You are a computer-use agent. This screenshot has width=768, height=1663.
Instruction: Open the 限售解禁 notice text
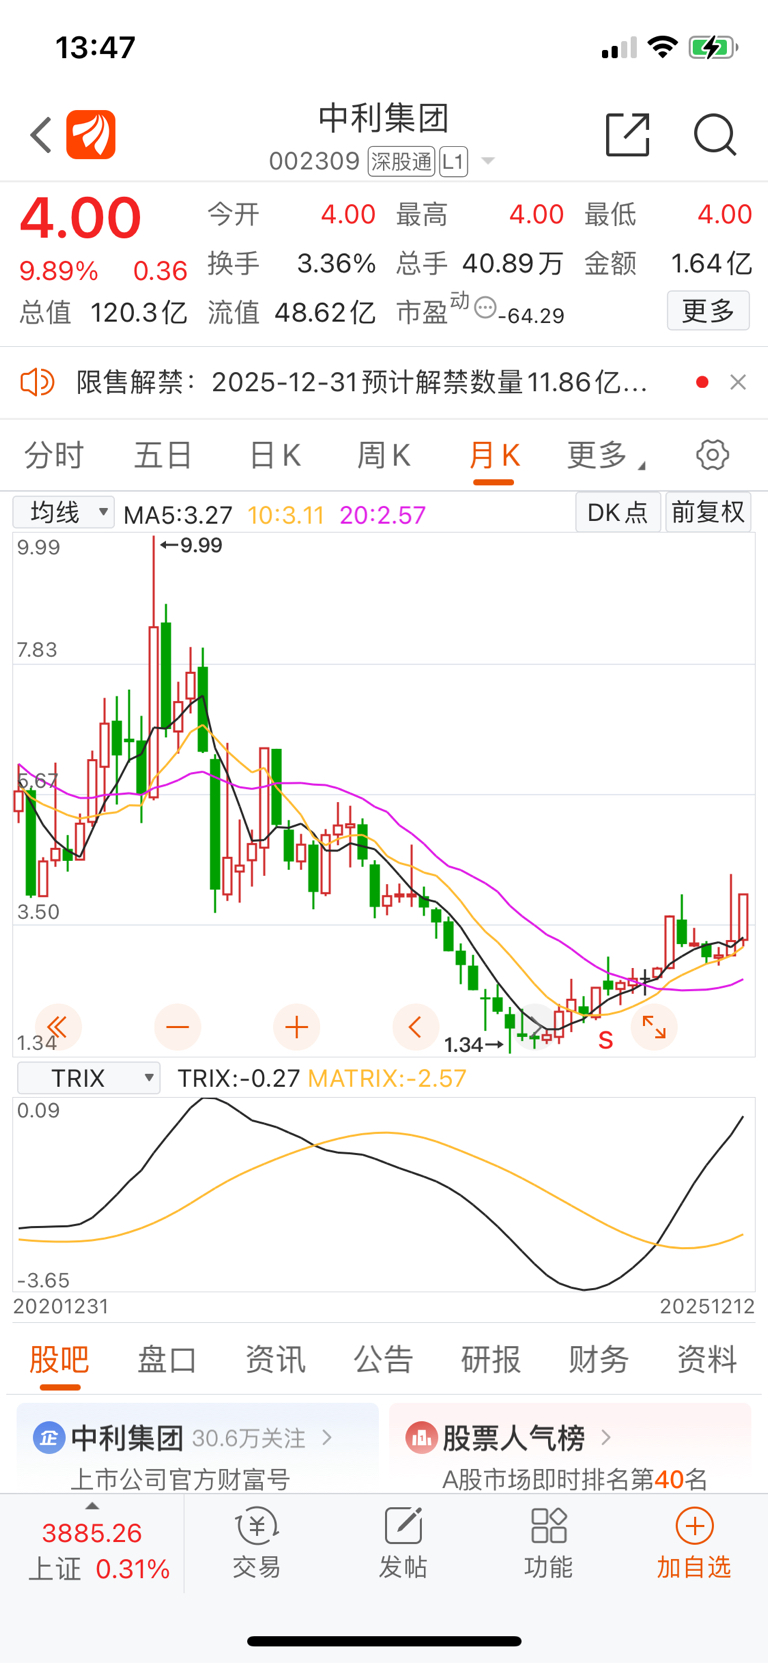coord(362,382)
